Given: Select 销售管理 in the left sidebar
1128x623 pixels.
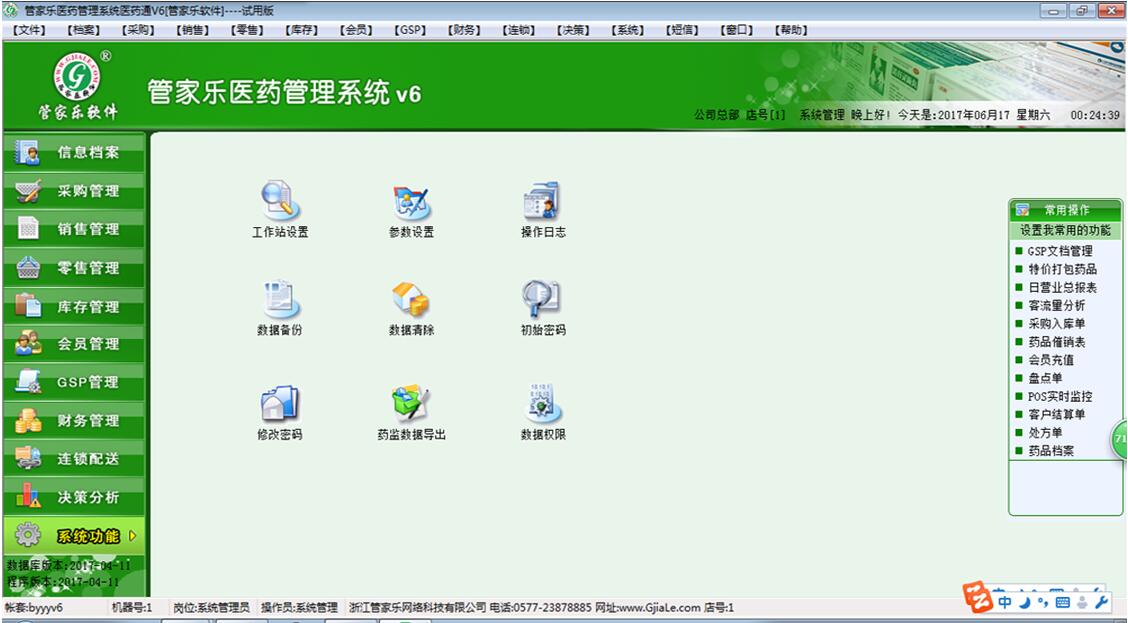Looking at the screenshot, I should pyautogui.click(x=74, y=229).
